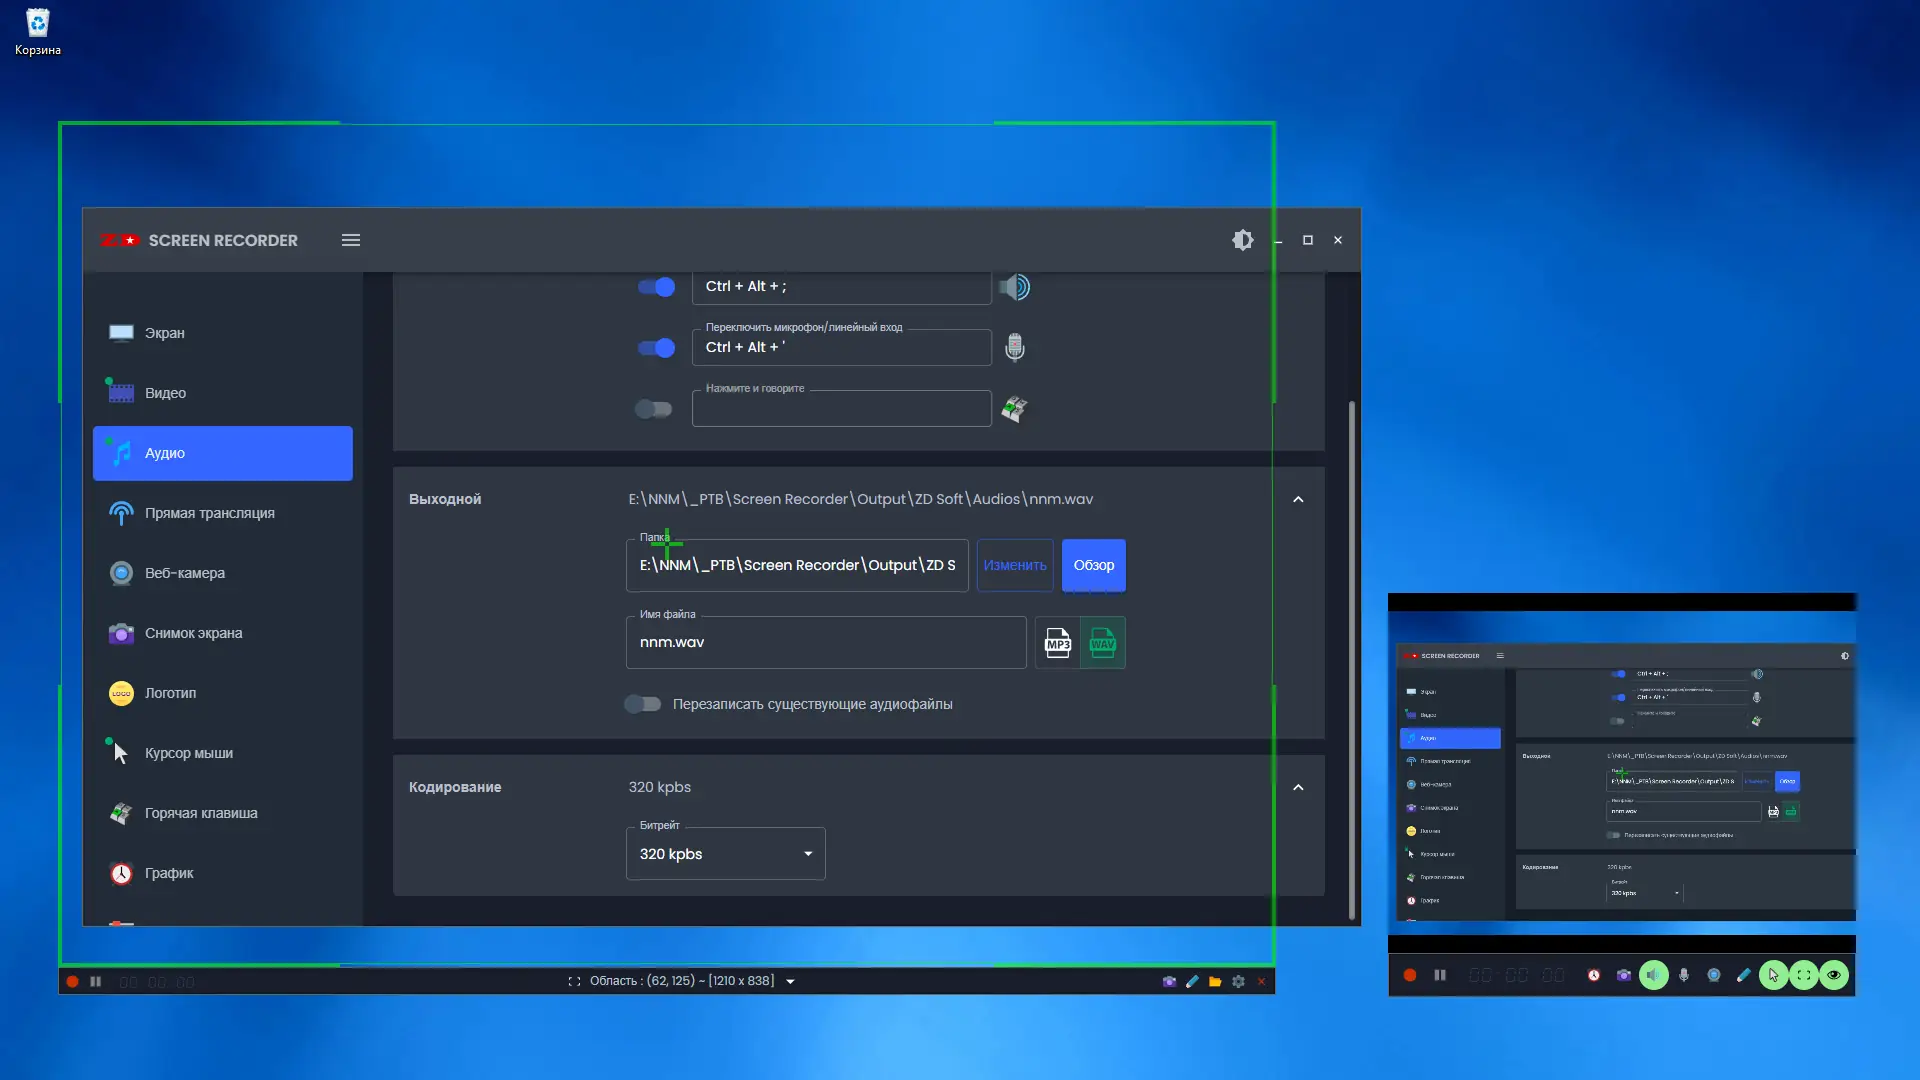Image resolution: width=1920 pixels, height=1080 pixels.
Task: Click the microphone icon on floating toolbar
Action: (1684, 975)
